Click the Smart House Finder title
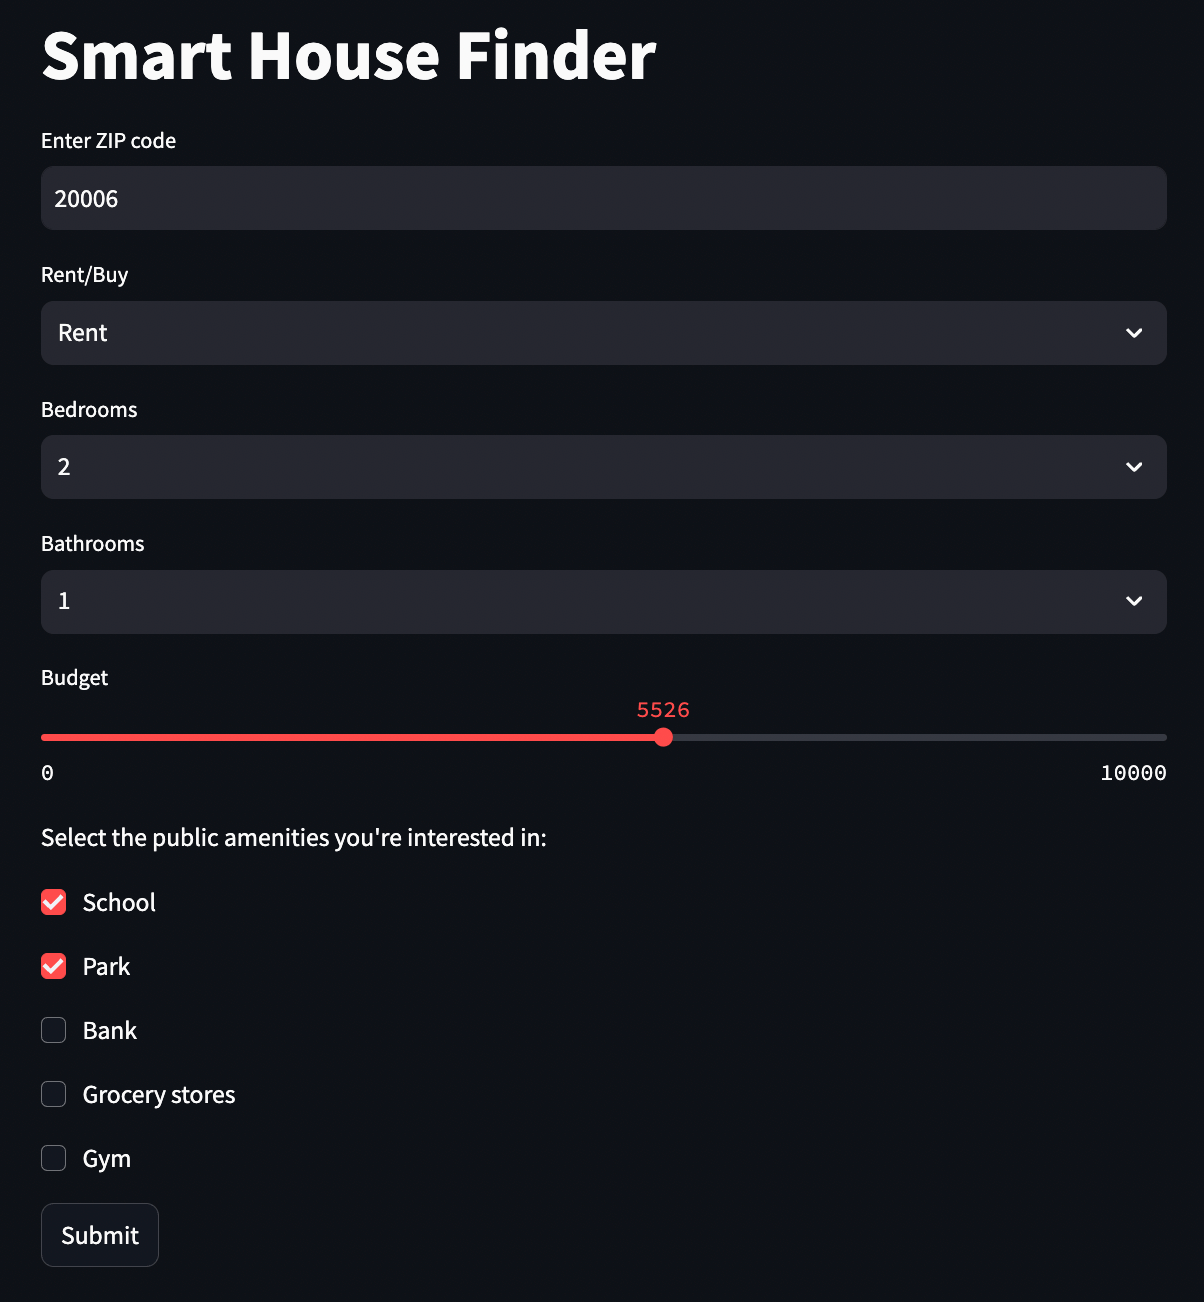The image size is (1204, 1302). 348,57
